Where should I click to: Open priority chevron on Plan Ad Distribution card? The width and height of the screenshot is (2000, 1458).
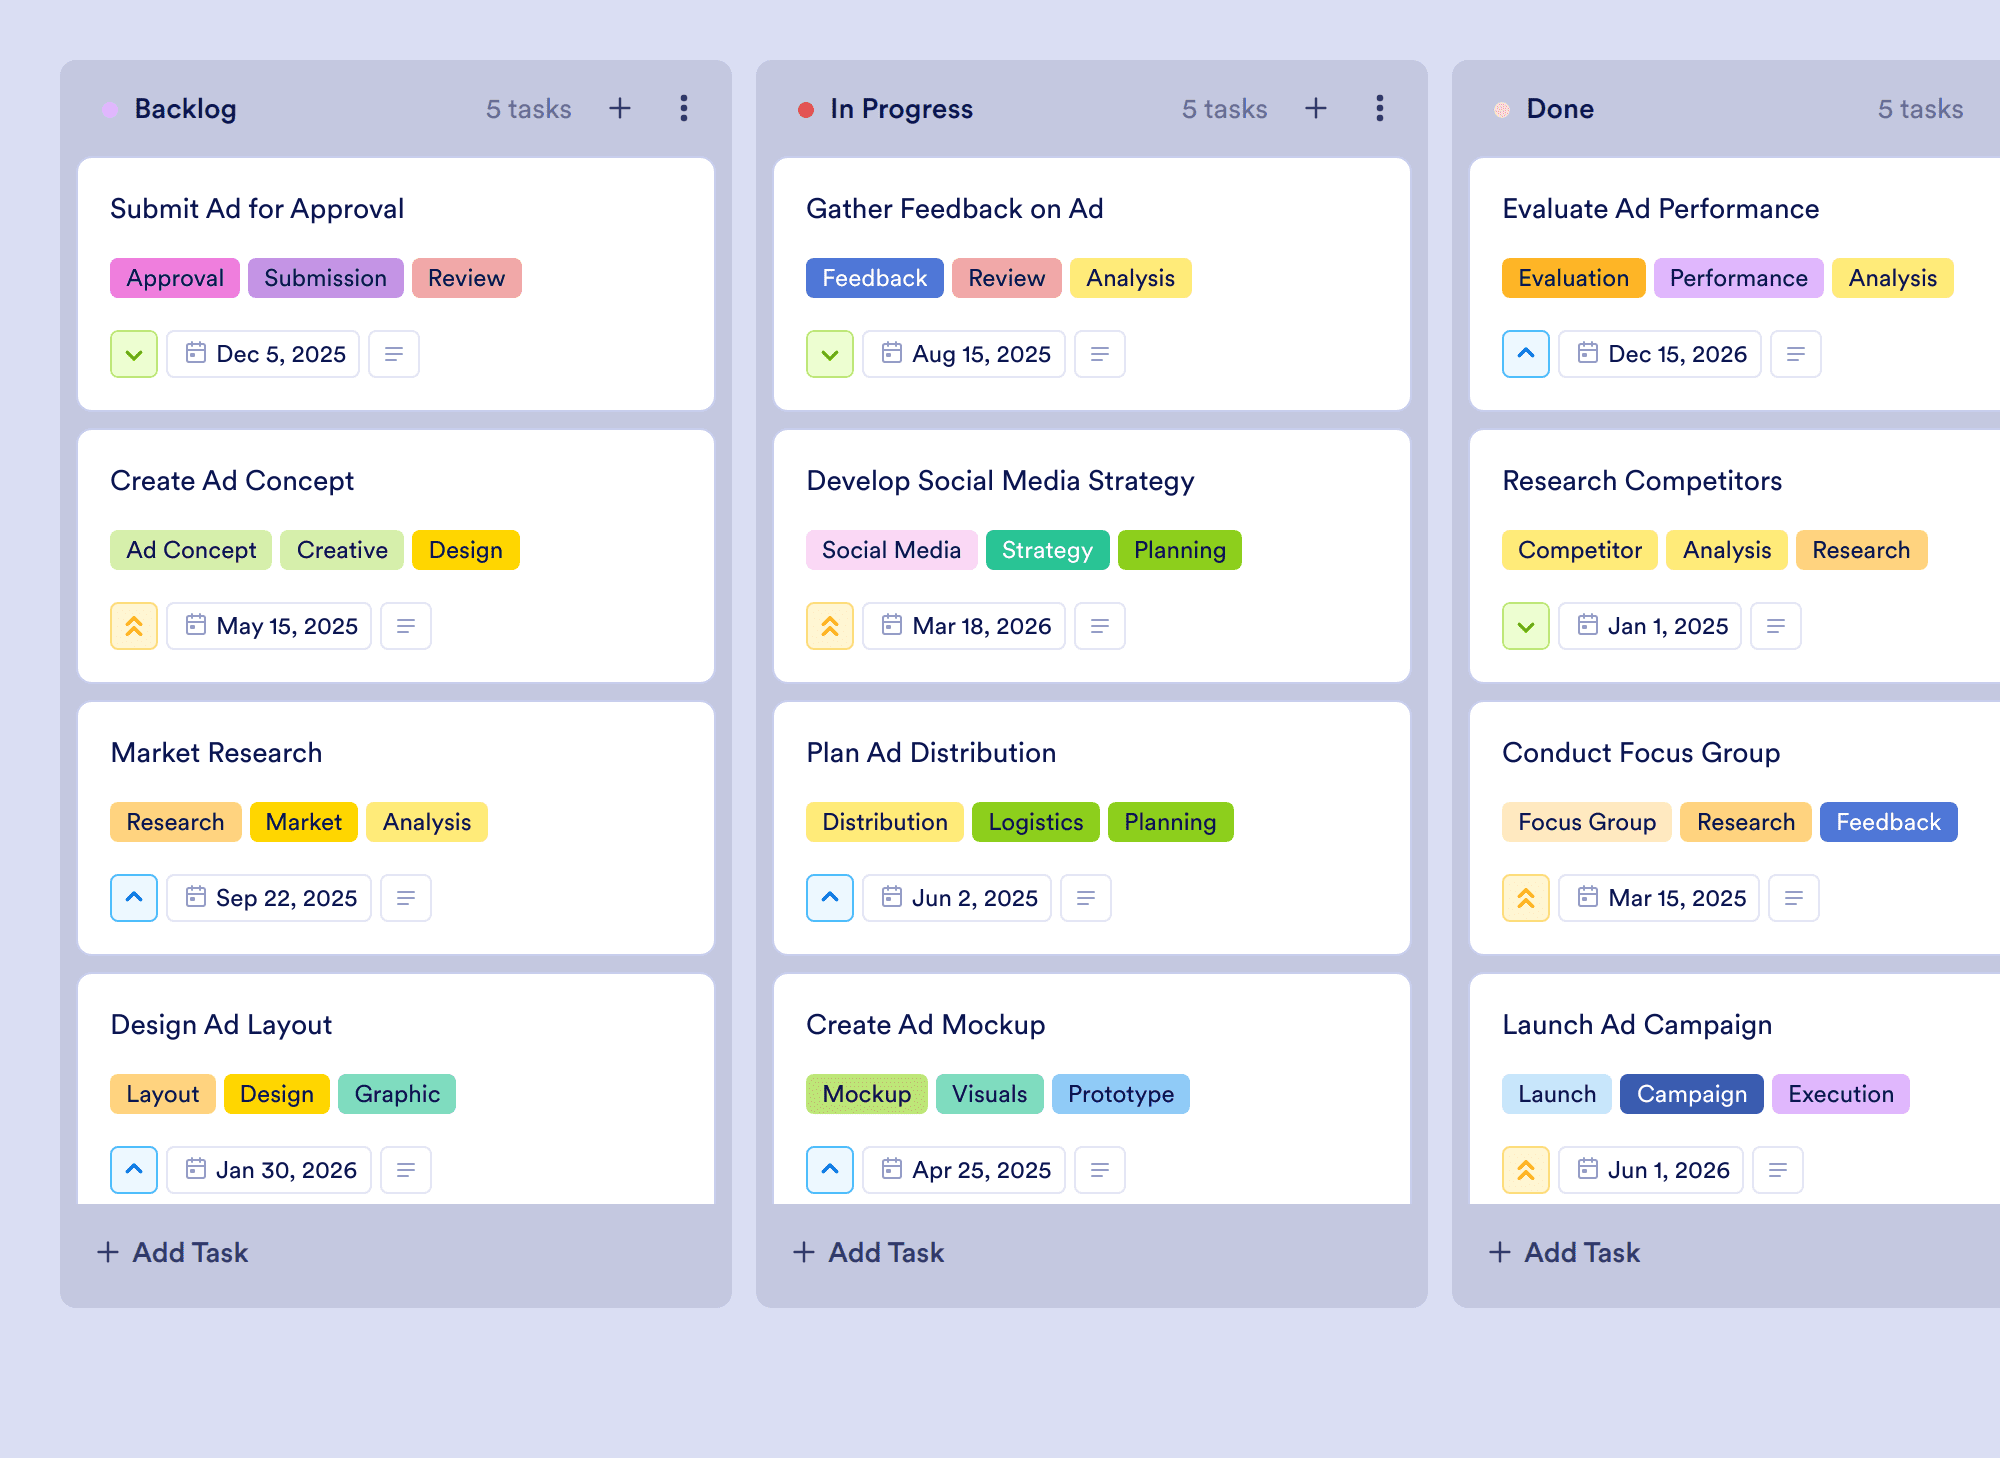click(x=830, y=898)
